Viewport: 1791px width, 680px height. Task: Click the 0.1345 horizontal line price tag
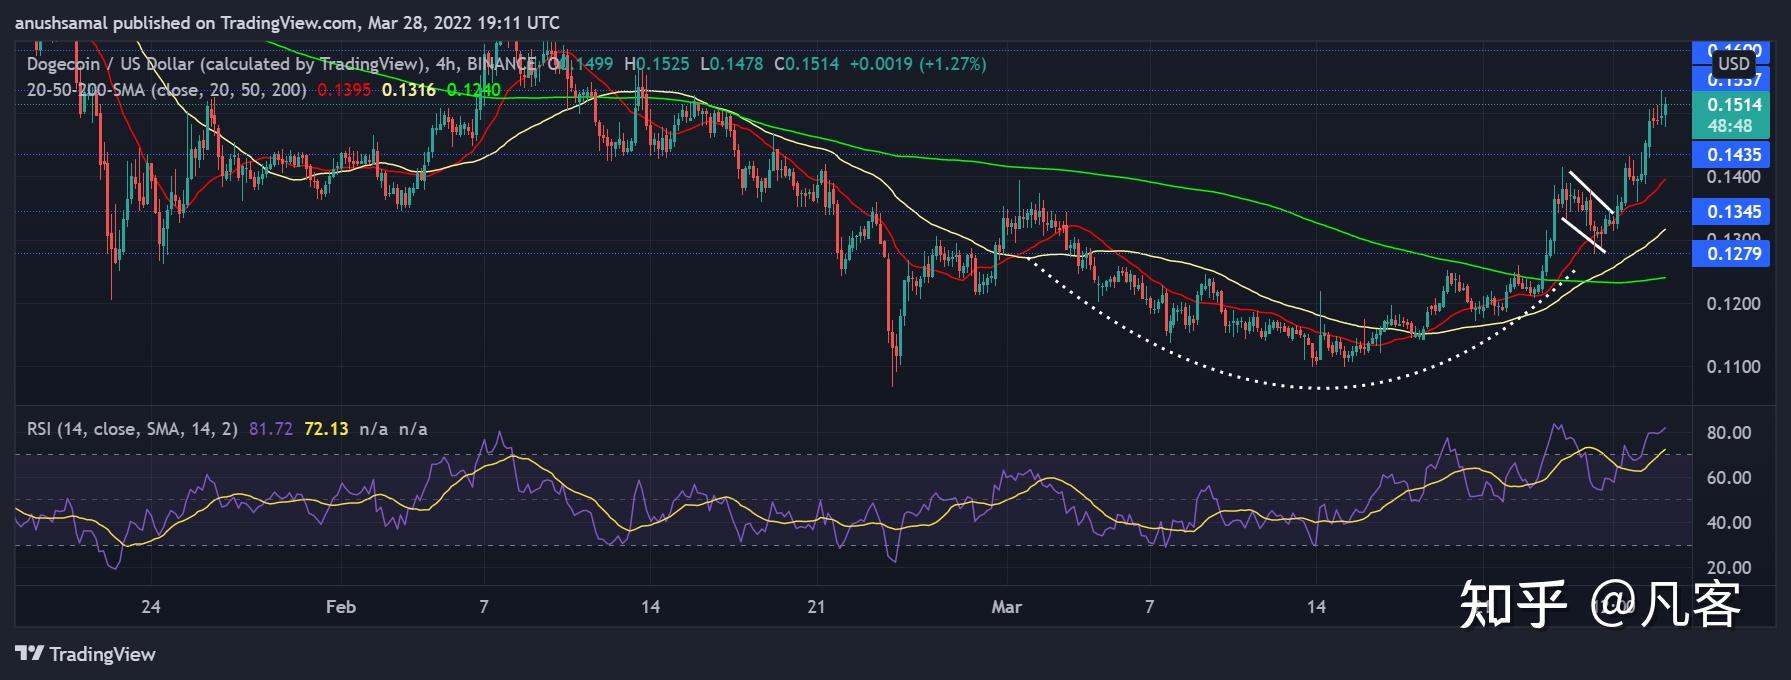[1733, 212]
